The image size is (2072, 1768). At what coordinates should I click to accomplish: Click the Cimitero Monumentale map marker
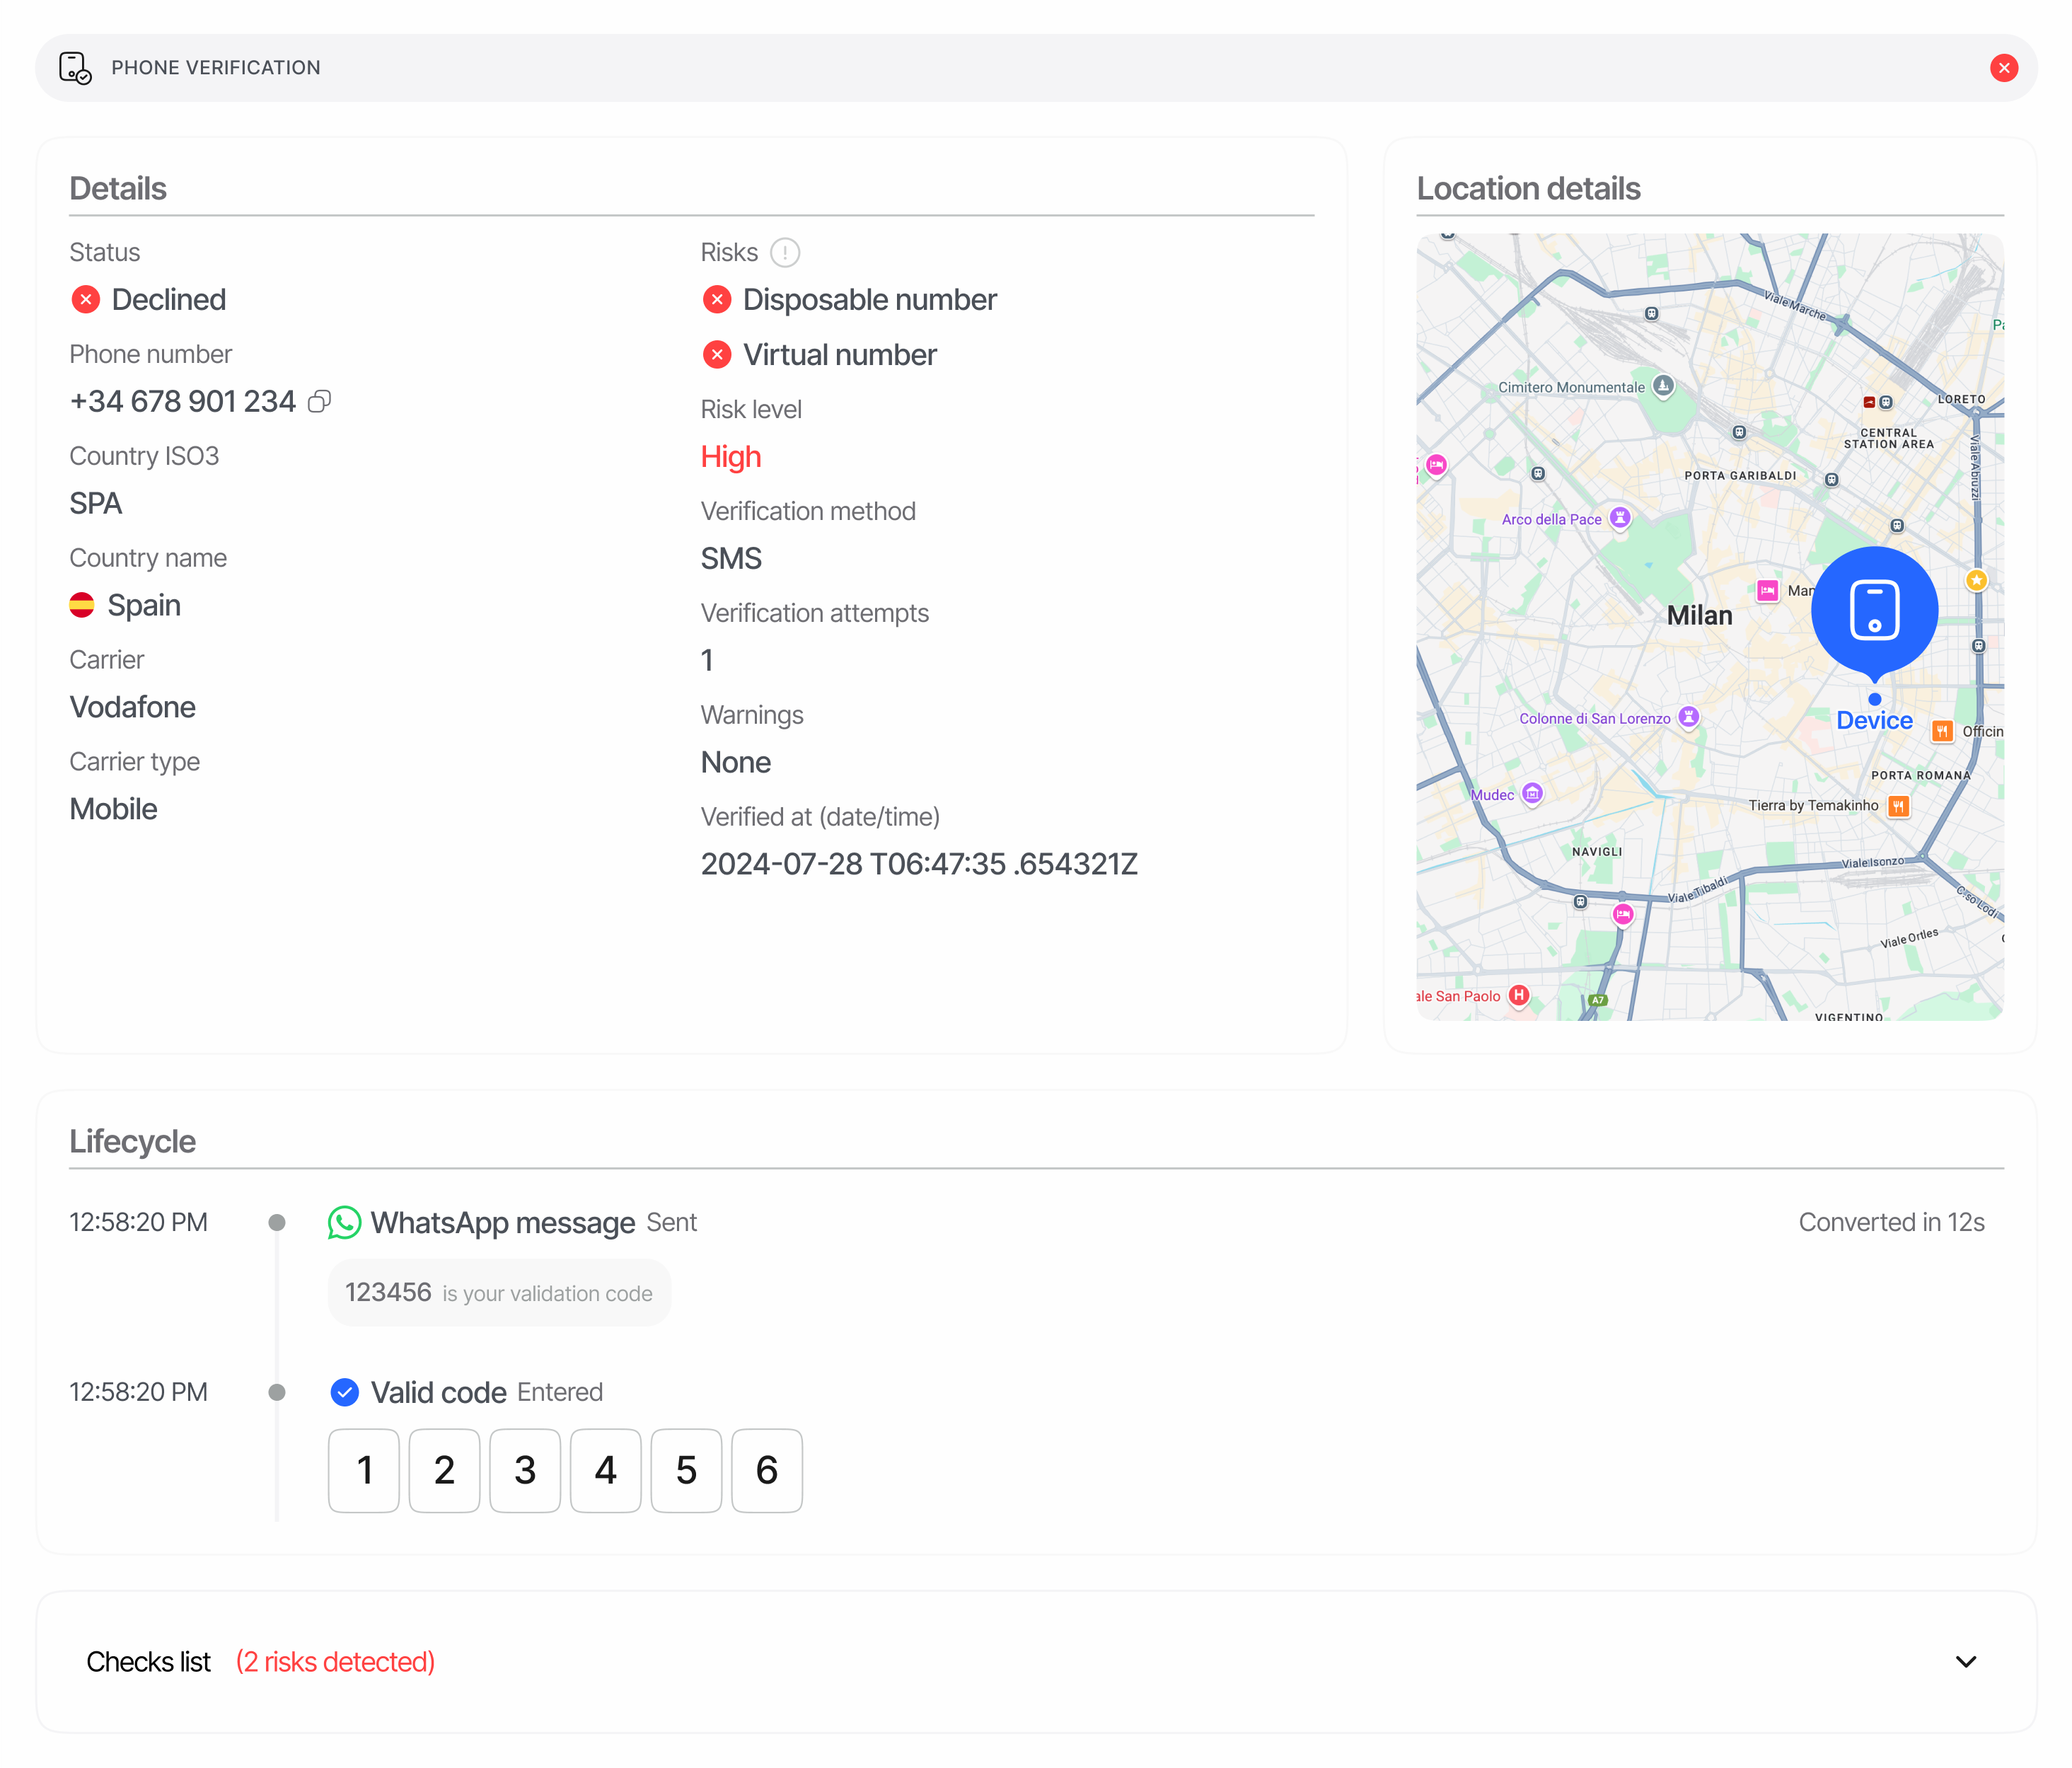1663,385
